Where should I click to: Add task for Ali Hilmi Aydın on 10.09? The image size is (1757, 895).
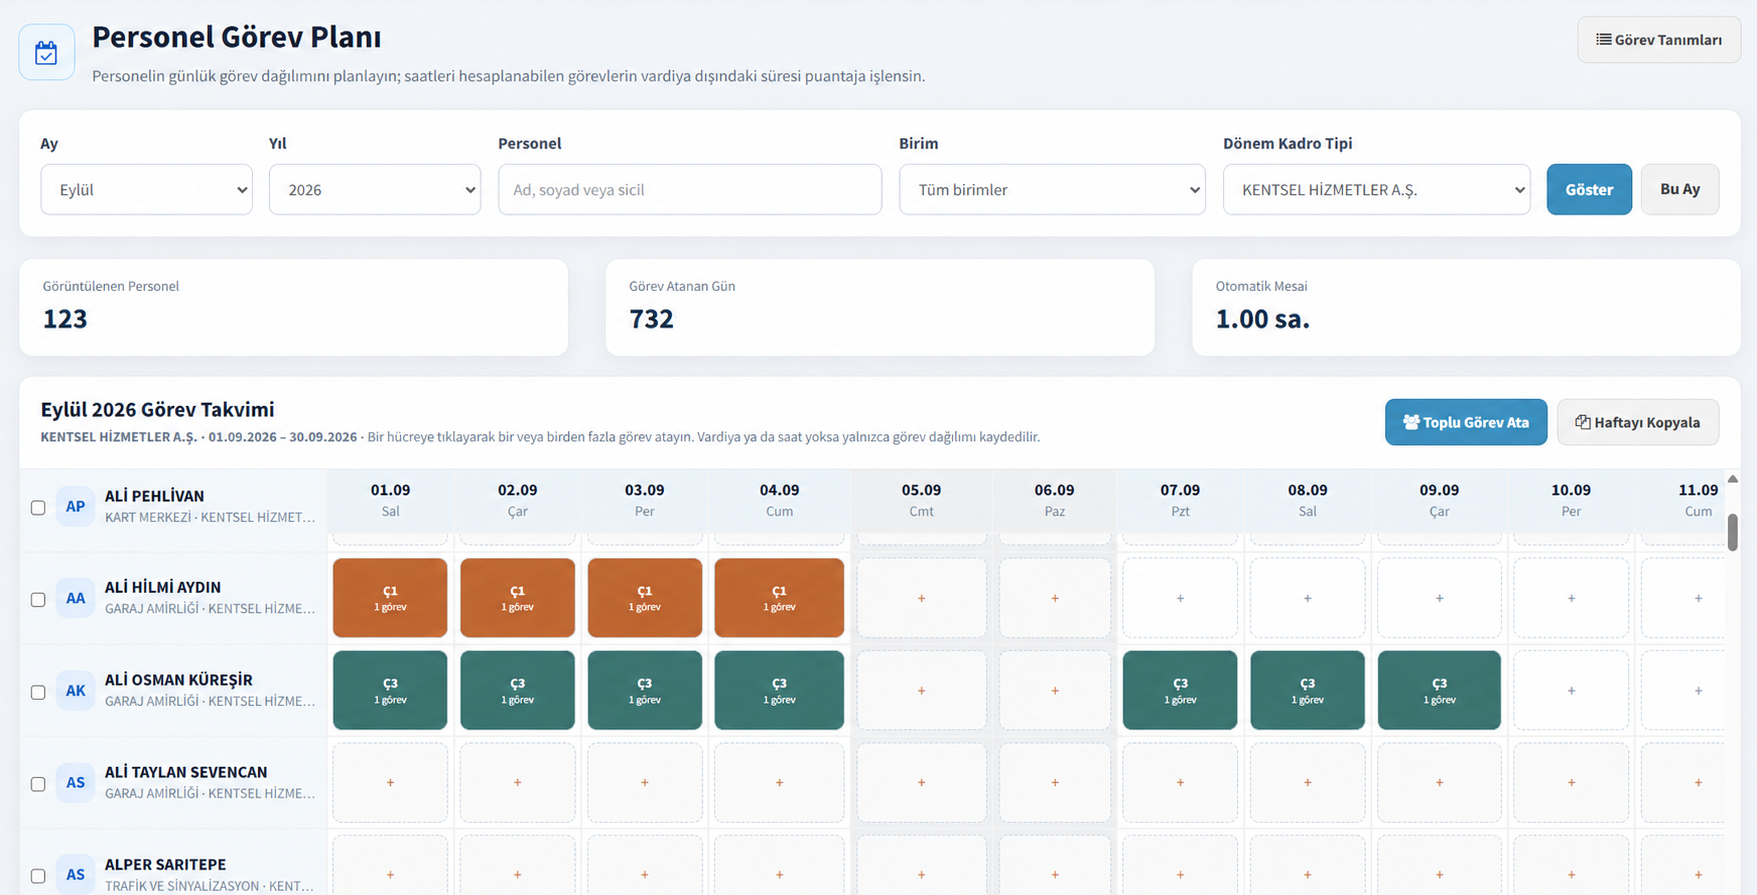coord(1571,598)
